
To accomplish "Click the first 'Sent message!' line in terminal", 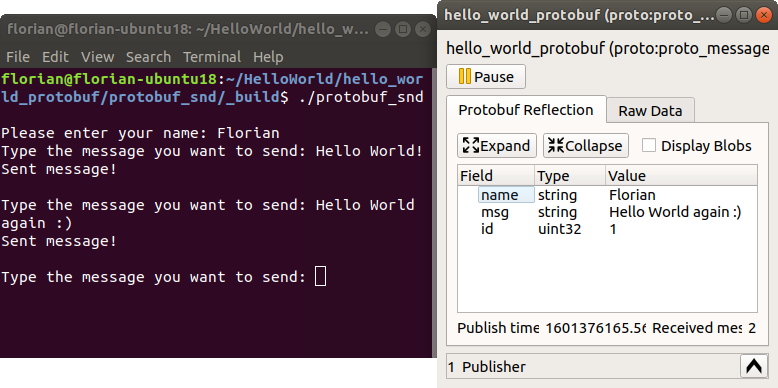I will pos(59,169).
